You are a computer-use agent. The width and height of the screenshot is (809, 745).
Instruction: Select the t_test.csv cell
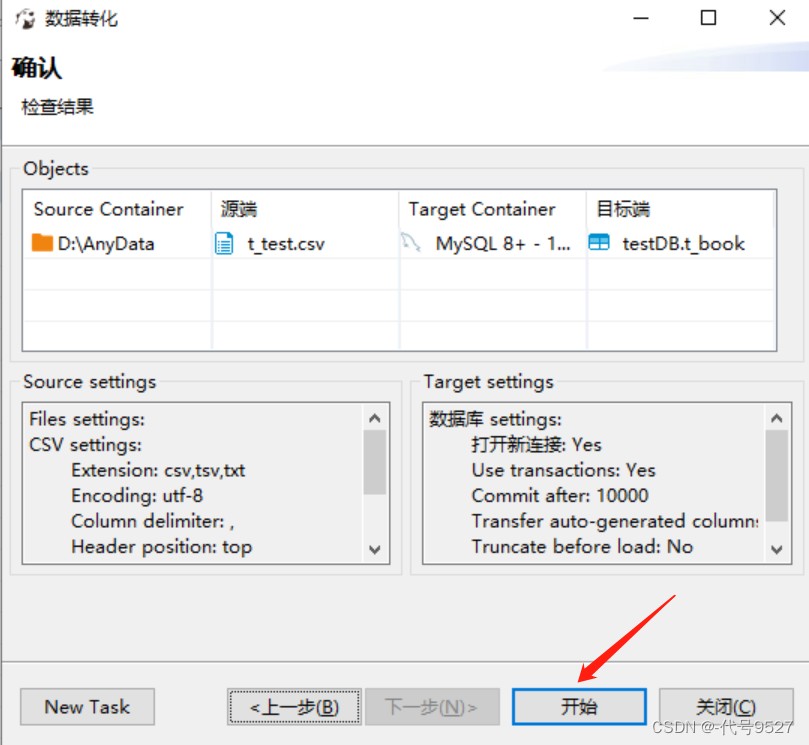(x=305, y=244)
